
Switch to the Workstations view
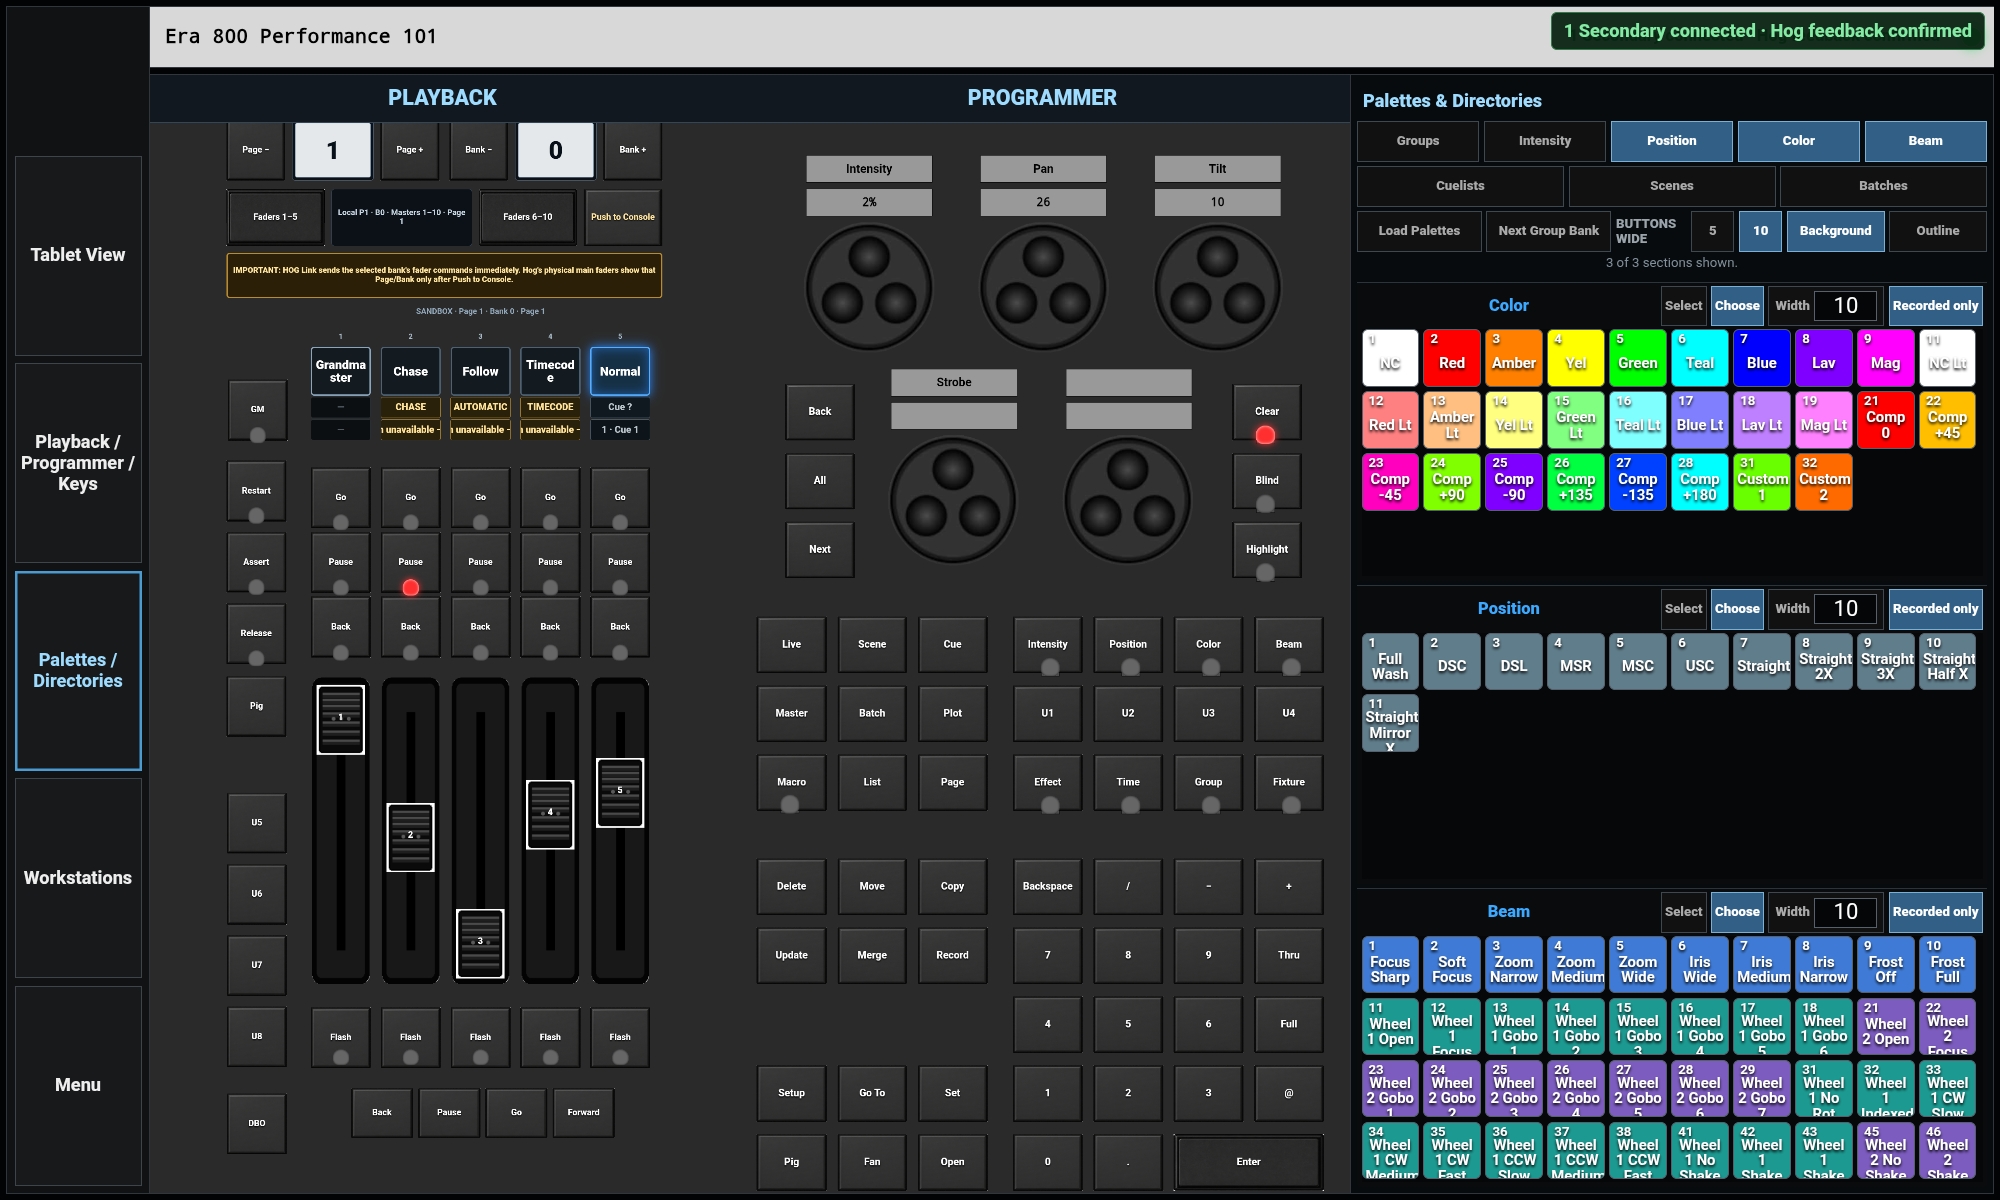tap(78, 878)
